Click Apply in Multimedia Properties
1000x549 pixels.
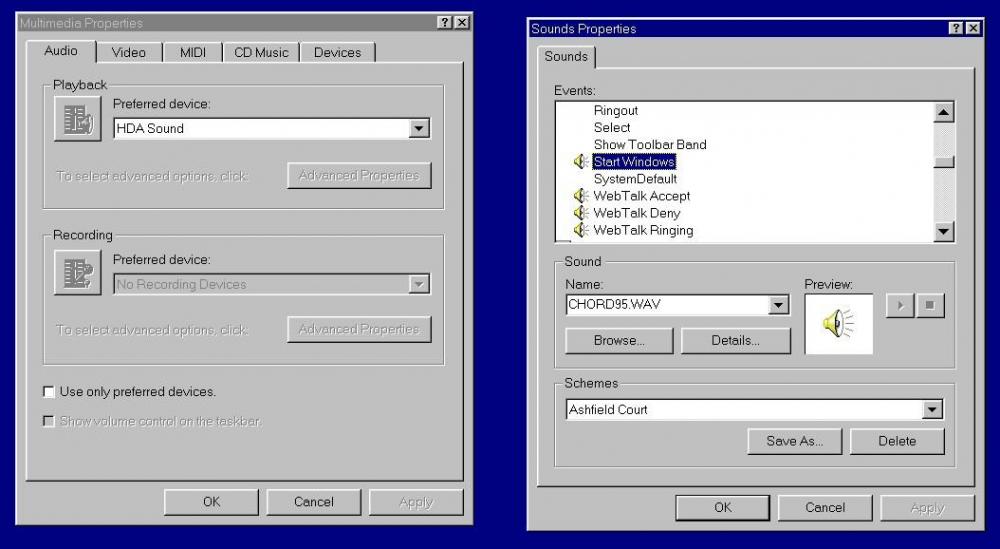pyautogui.click(x=416, y=502)
